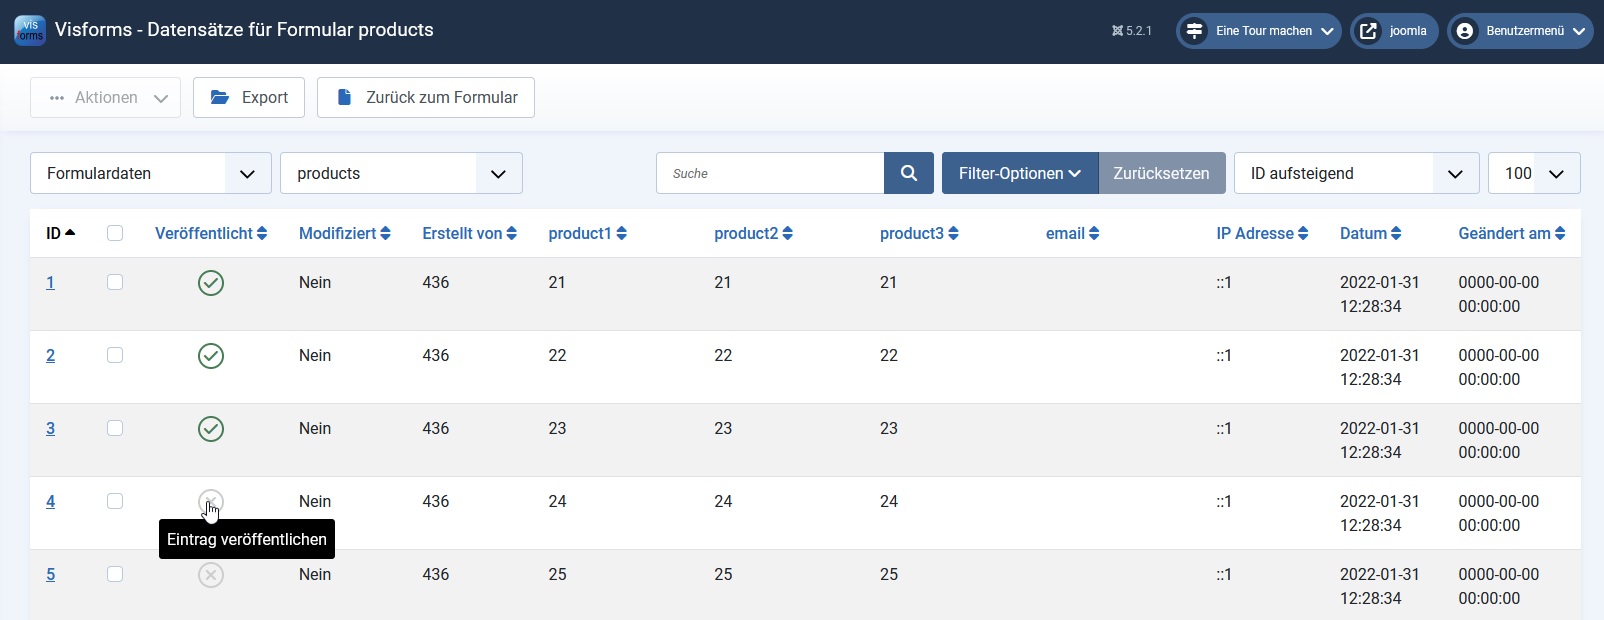Open the 100 list limit dropdown
Viewport: 1604px width, 620px height.
coord(1534,173)
